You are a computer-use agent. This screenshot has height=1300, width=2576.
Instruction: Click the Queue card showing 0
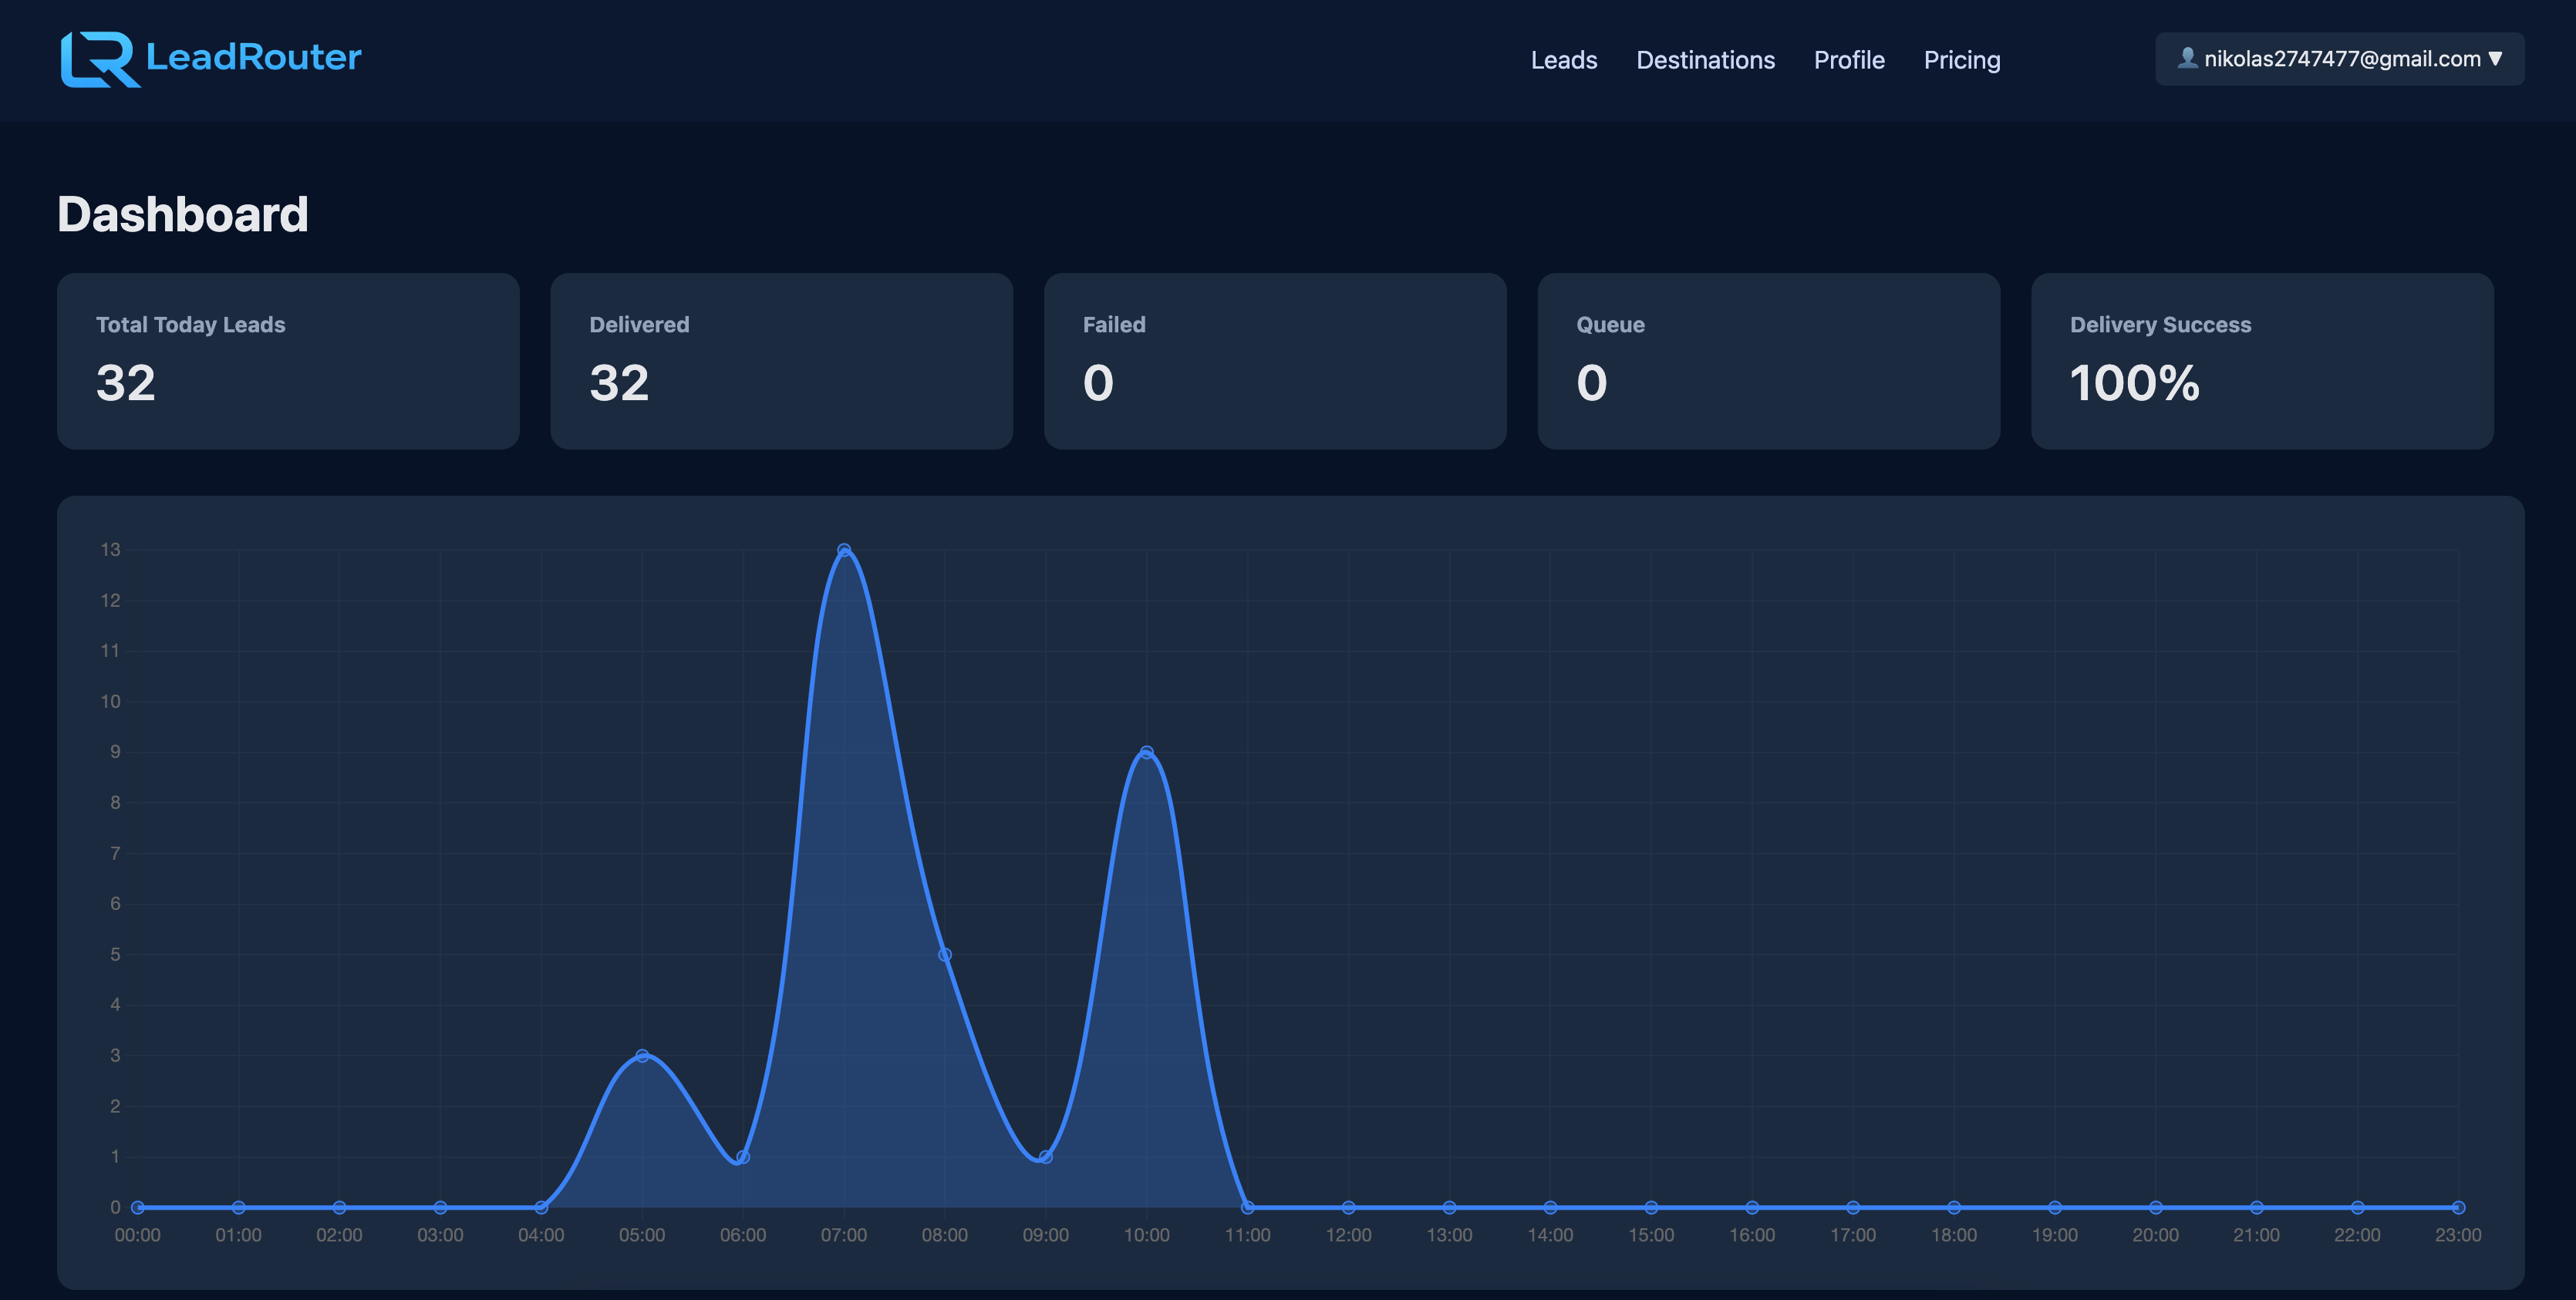point(1768,361)
